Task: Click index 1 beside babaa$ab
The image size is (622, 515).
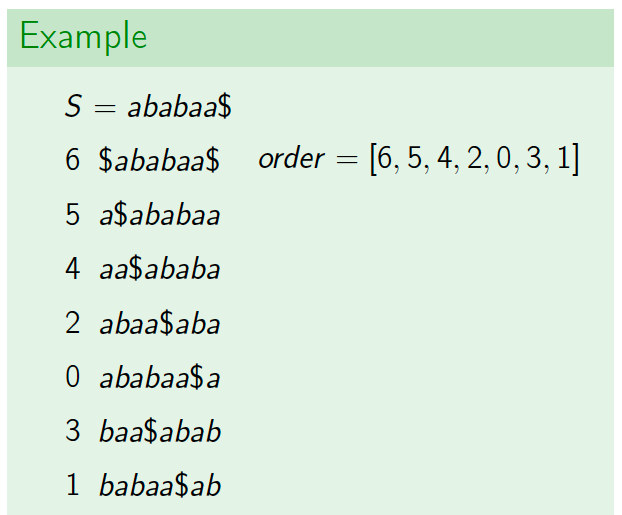Action: (73, 484)
